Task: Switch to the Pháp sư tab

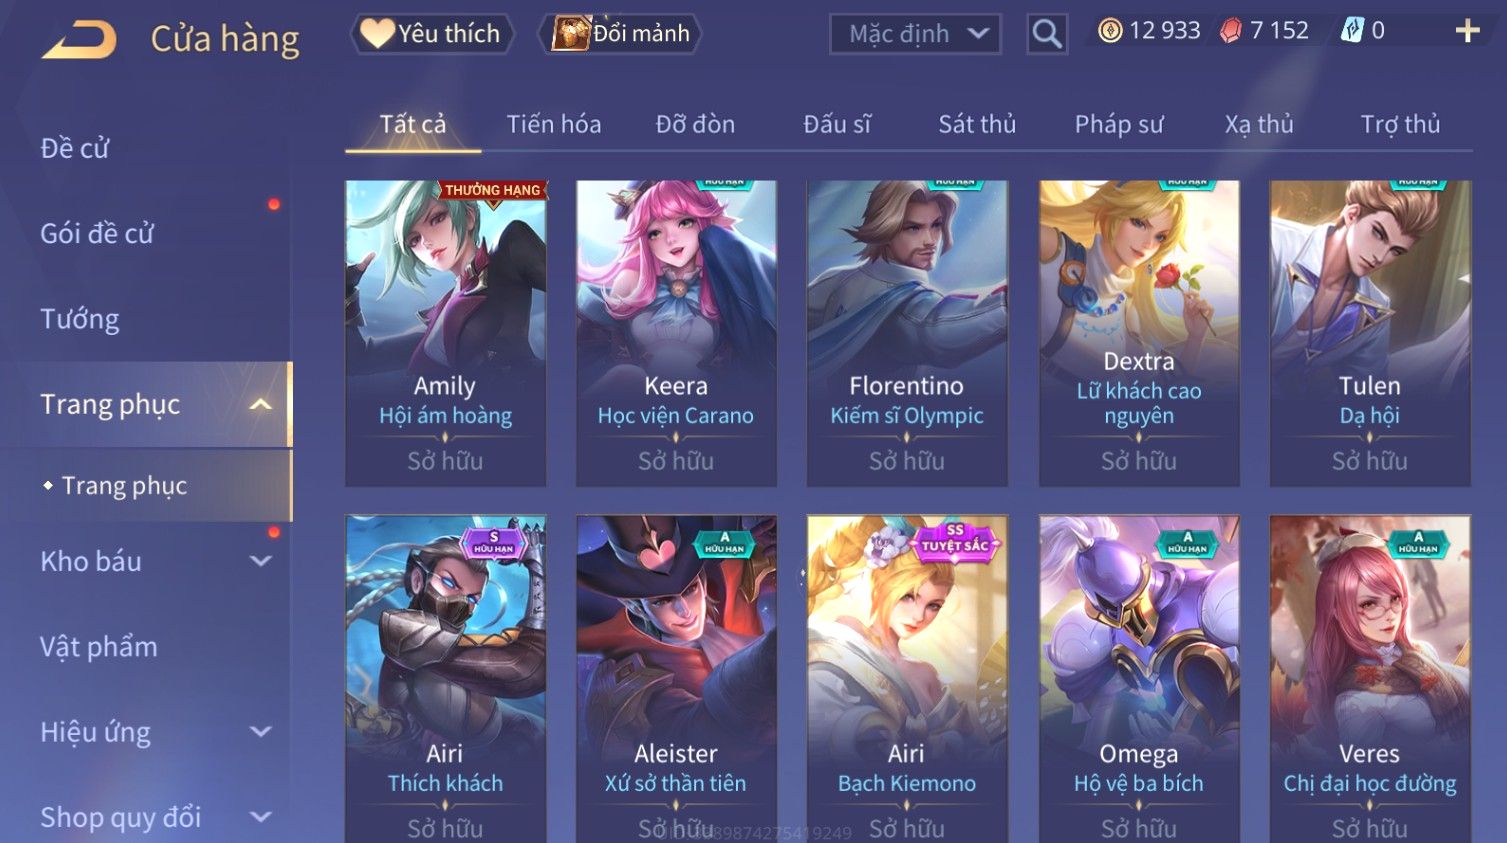Action: [x=1119, y=124]
